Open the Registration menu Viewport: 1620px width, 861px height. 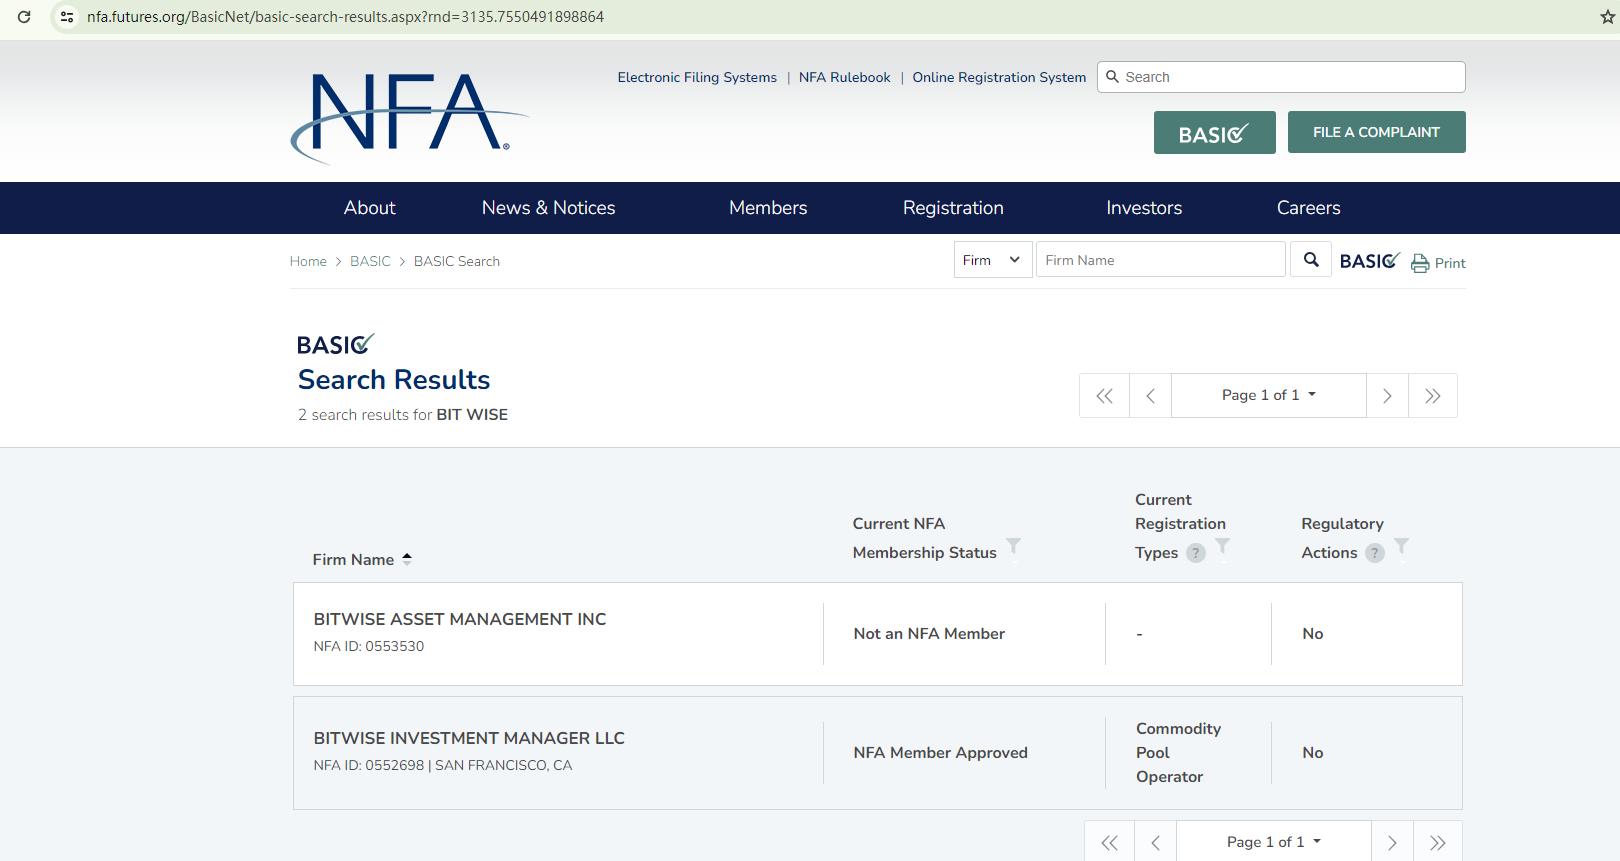pos(953,208)
